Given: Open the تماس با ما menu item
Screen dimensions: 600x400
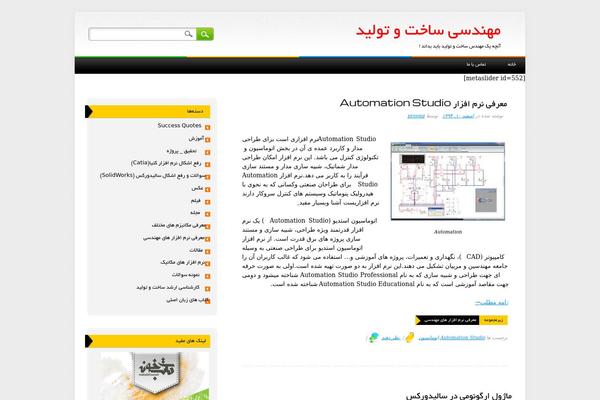Looking at the screenshot, I should click(476, 64).
